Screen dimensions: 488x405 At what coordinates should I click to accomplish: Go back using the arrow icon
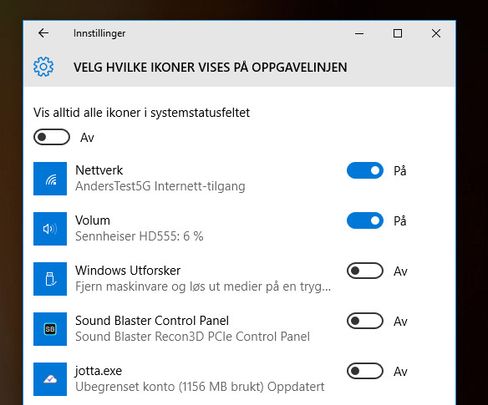43,33
